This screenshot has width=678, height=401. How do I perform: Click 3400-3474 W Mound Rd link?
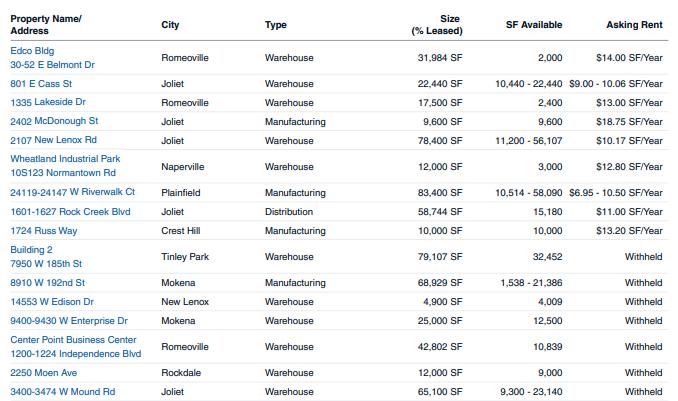(x=62, y=392)
